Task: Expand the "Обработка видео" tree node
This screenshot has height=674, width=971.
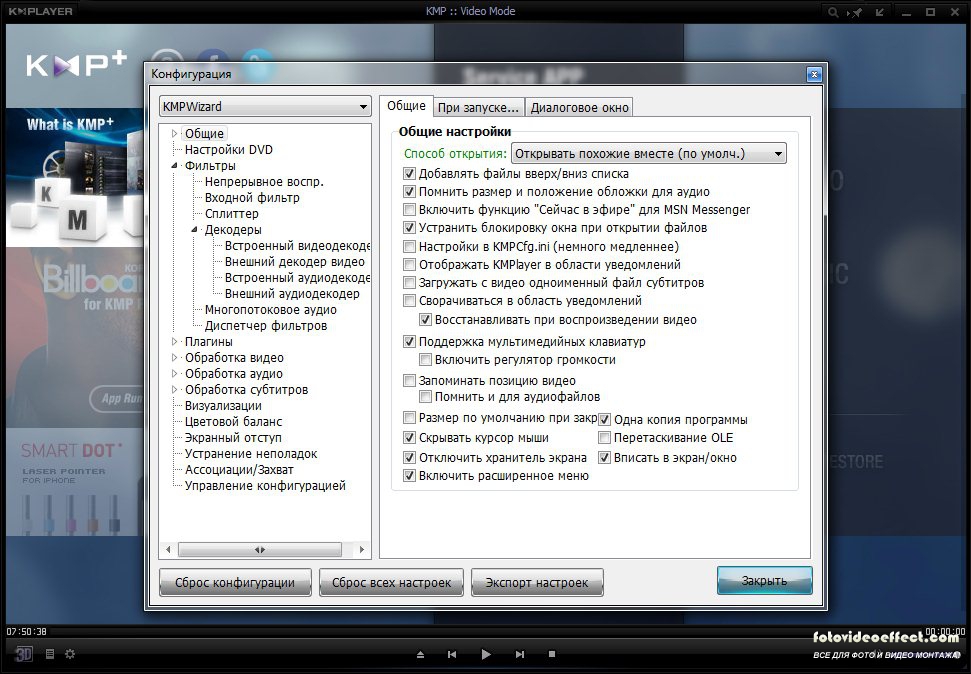Action: [x=175, y=357]
